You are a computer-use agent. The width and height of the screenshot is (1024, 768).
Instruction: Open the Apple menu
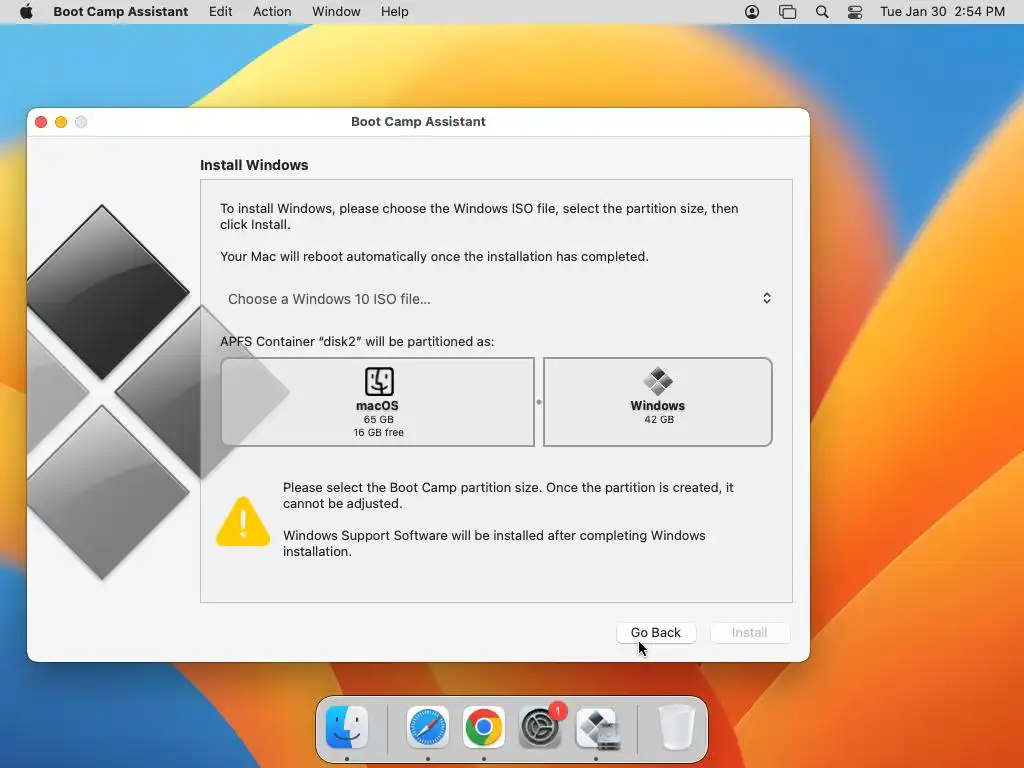(x=26, y=12)
